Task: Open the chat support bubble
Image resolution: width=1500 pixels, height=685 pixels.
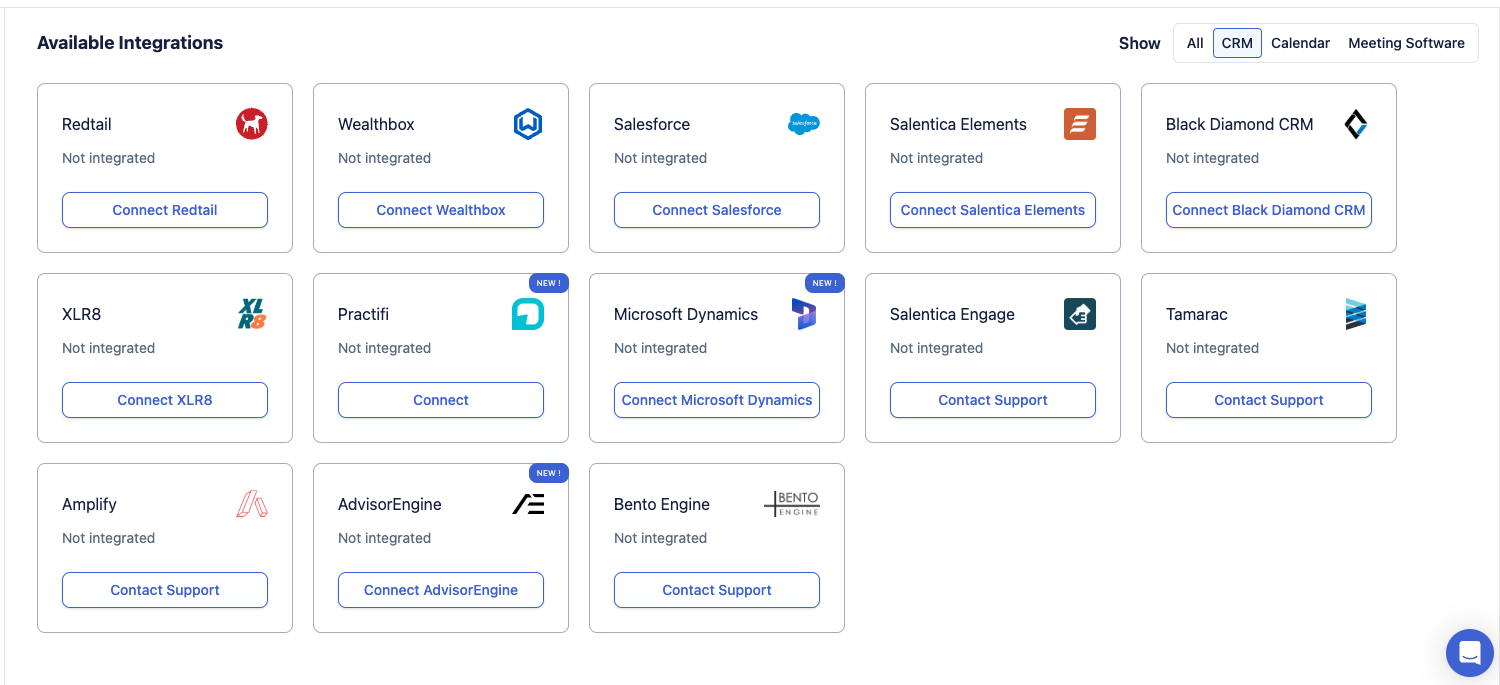Action: [x=1469, y=653]
